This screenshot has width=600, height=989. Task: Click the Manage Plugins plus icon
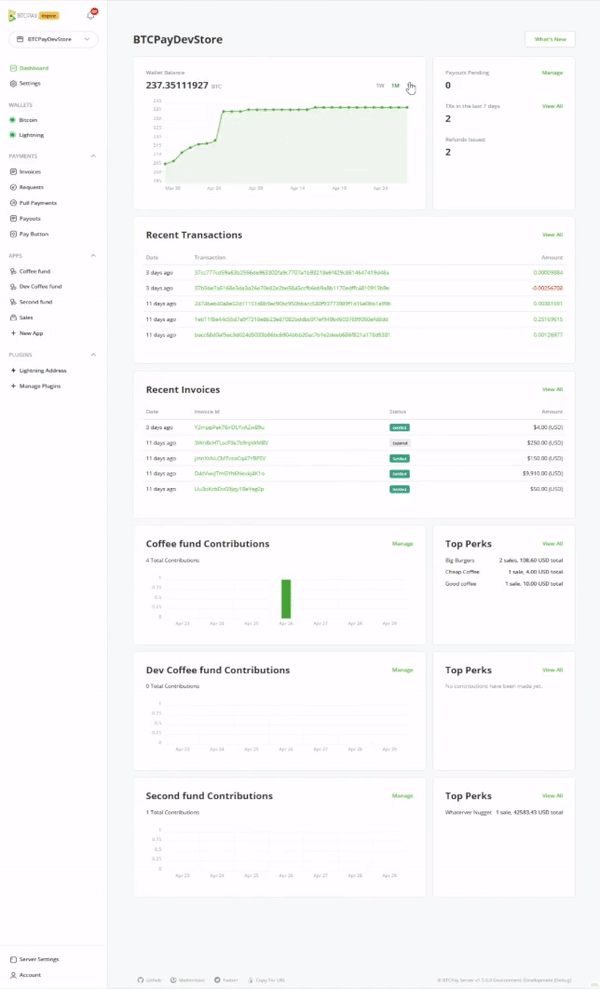[x=13, y=386]
